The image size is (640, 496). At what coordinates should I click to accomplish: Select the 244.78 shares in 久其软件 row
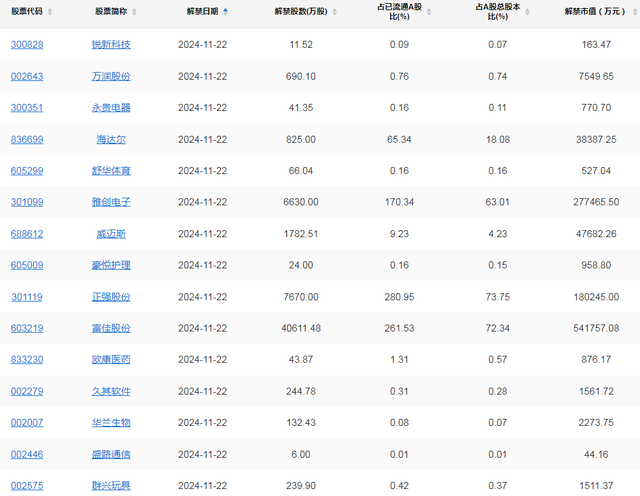pos(301,391)
